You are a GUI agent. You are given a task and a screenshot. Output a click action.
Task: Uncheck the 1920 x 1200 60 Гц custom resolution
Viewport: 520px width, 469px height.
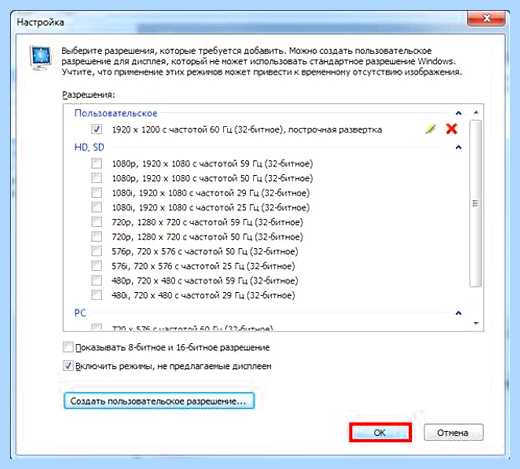(x=97, y=129)
